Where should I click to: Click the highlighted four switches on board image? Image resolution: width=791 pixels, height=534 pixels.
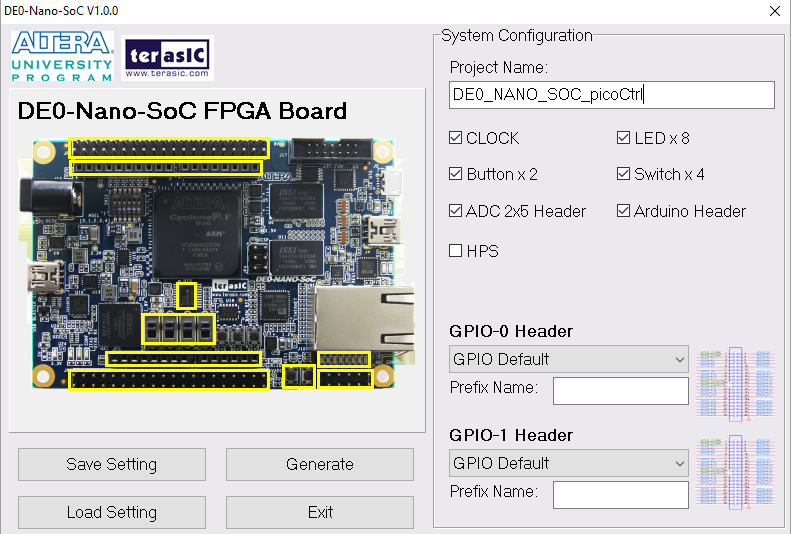179,328
